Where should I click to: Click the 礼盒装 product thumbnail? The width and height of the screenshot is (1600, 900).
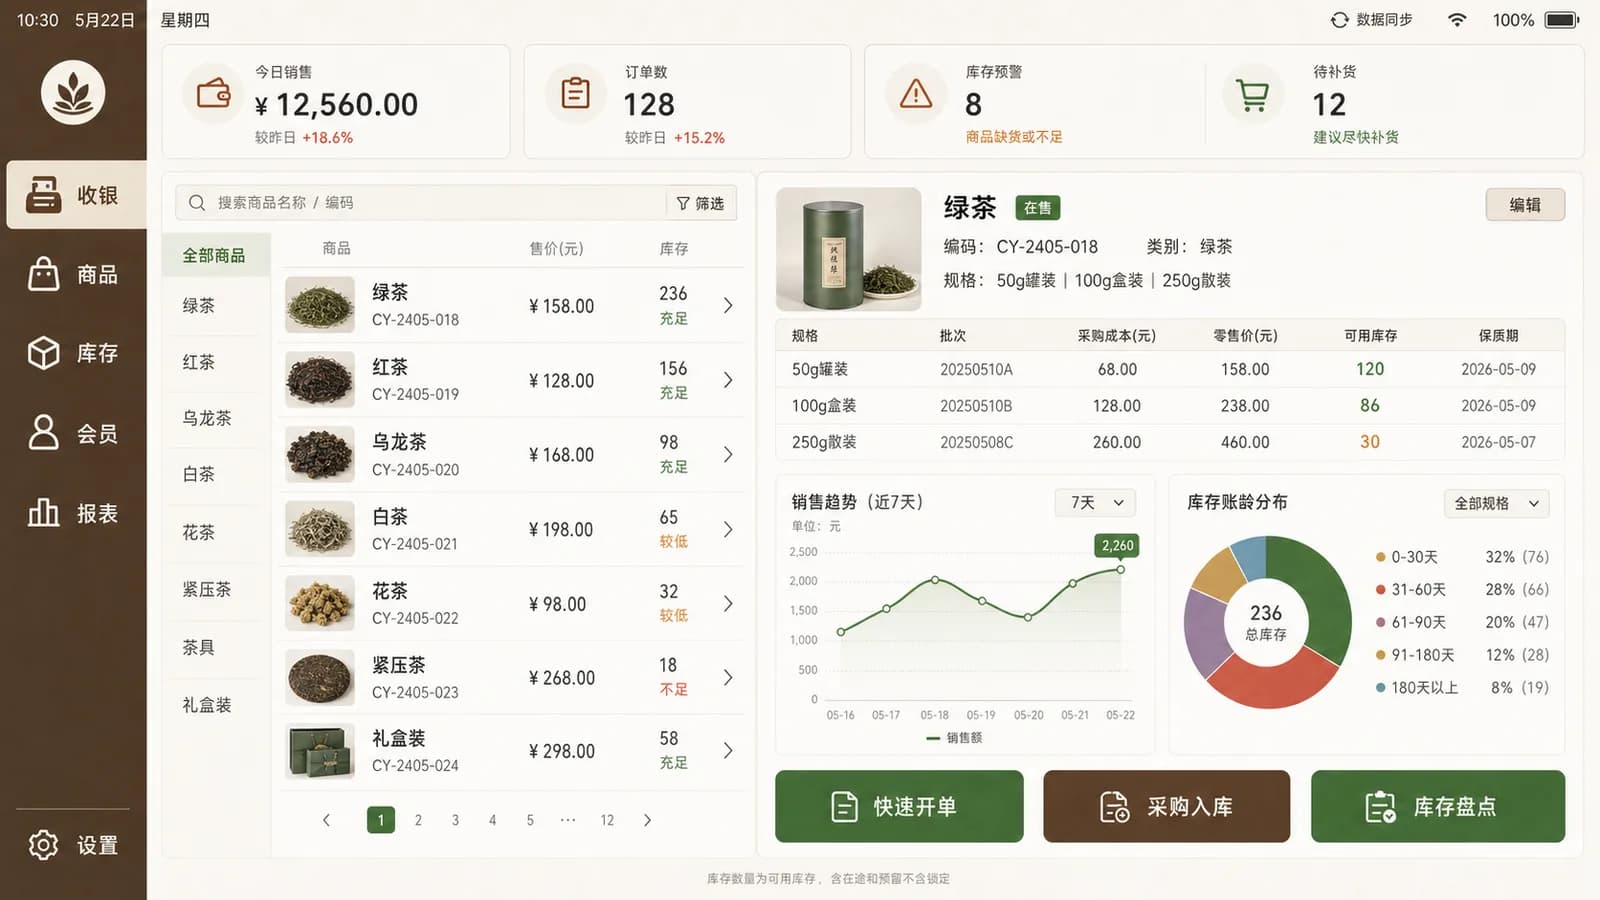coord(320,751)
